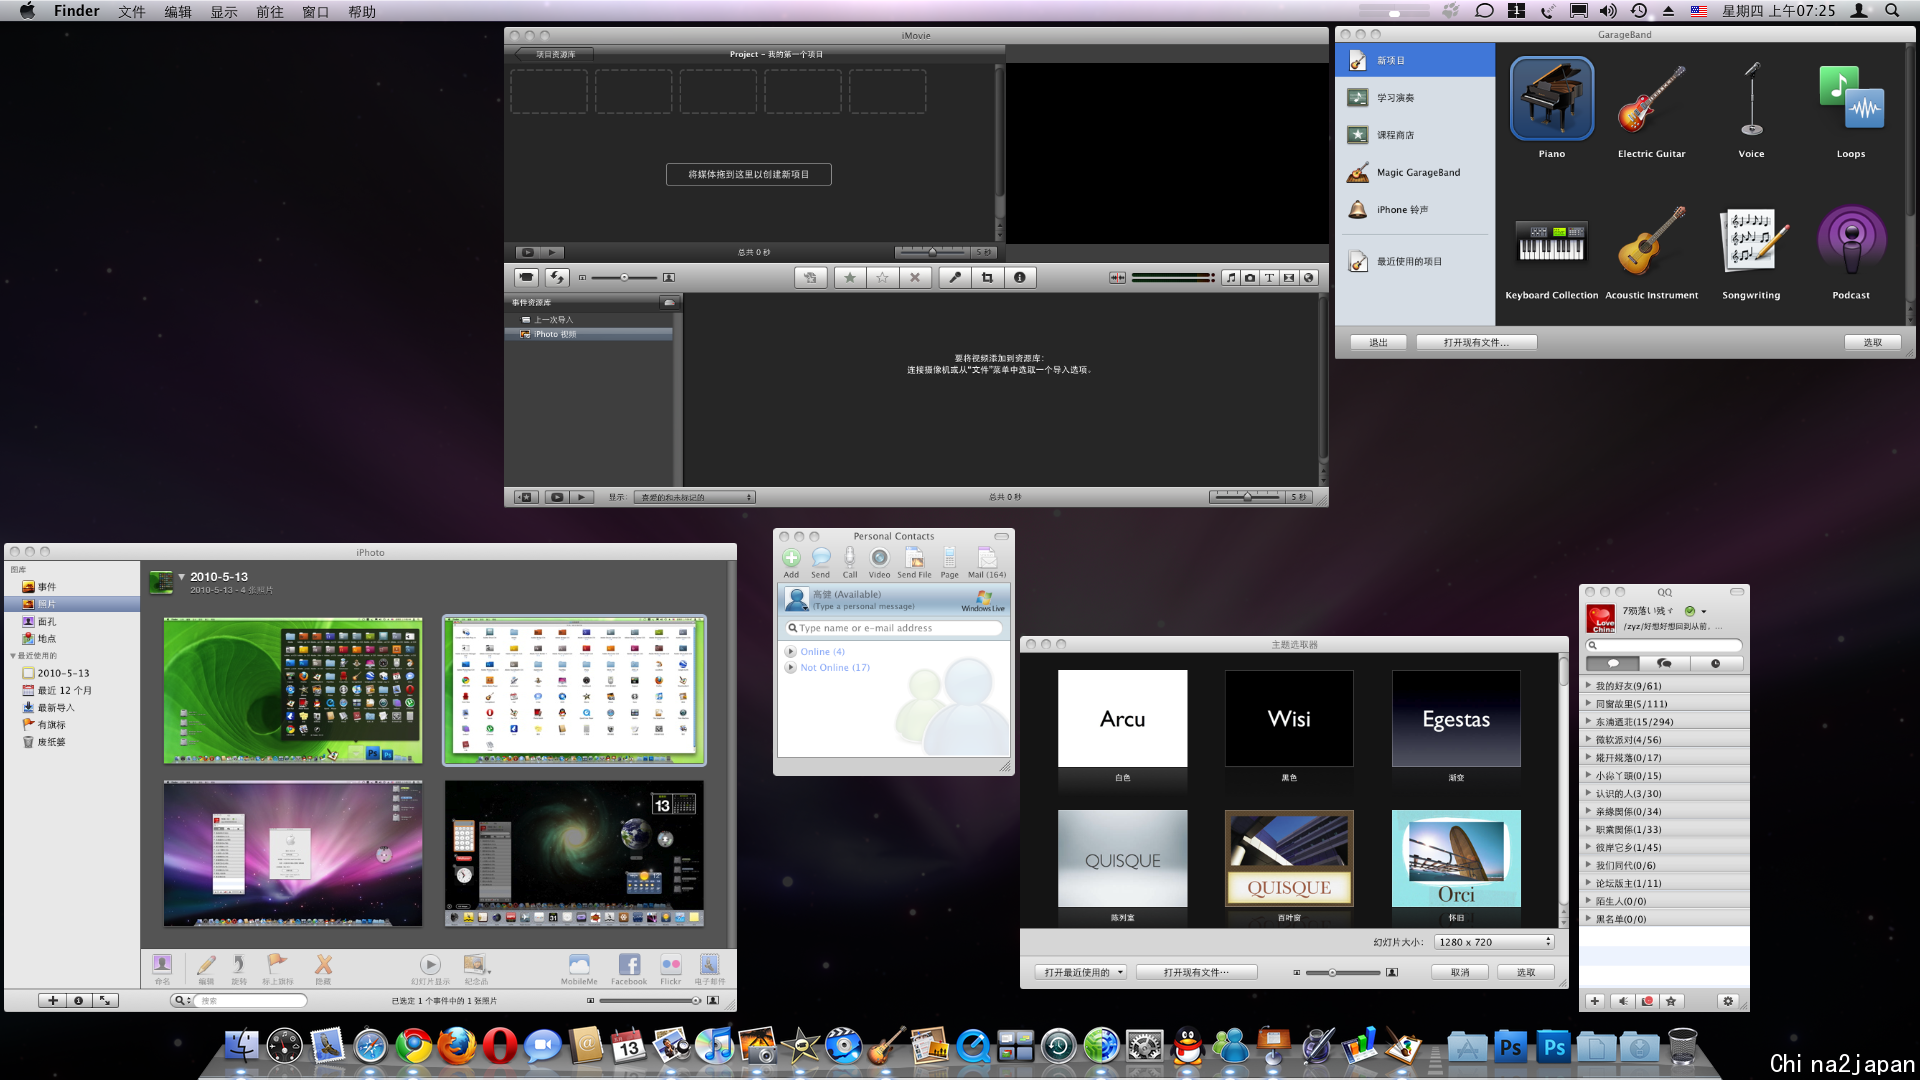The width and height of the screenshot is (1920, 1080).
Task: Switch to QQ recent contacts clock tab
Action: [1716, 664]
